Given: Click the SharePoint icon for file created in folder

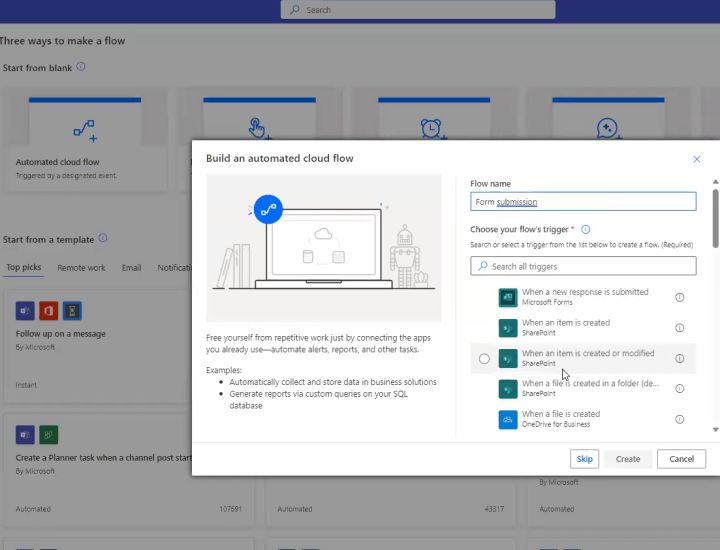Looking at the screenshot, I should (508, 389).
